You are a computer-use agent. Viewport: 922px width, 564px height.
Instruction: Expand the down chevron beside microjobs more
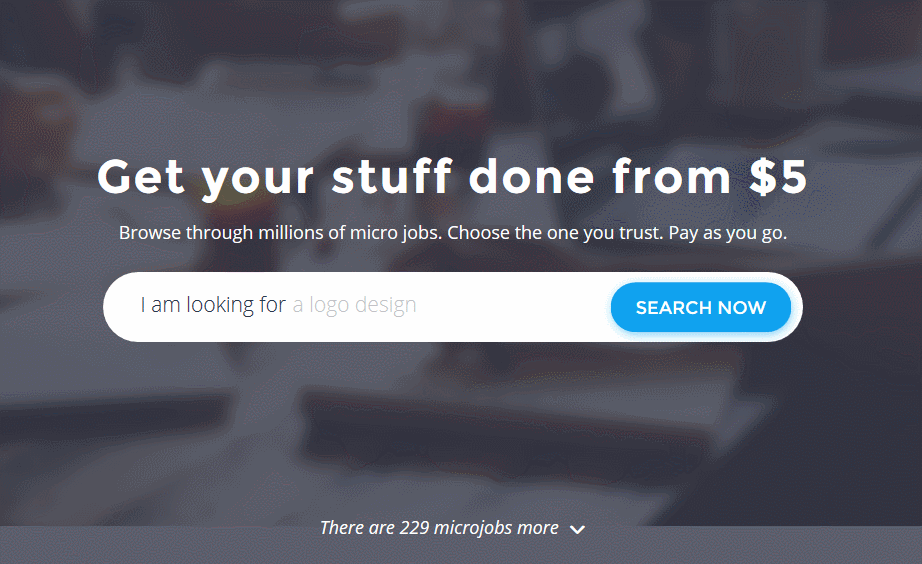coord(577,529)
